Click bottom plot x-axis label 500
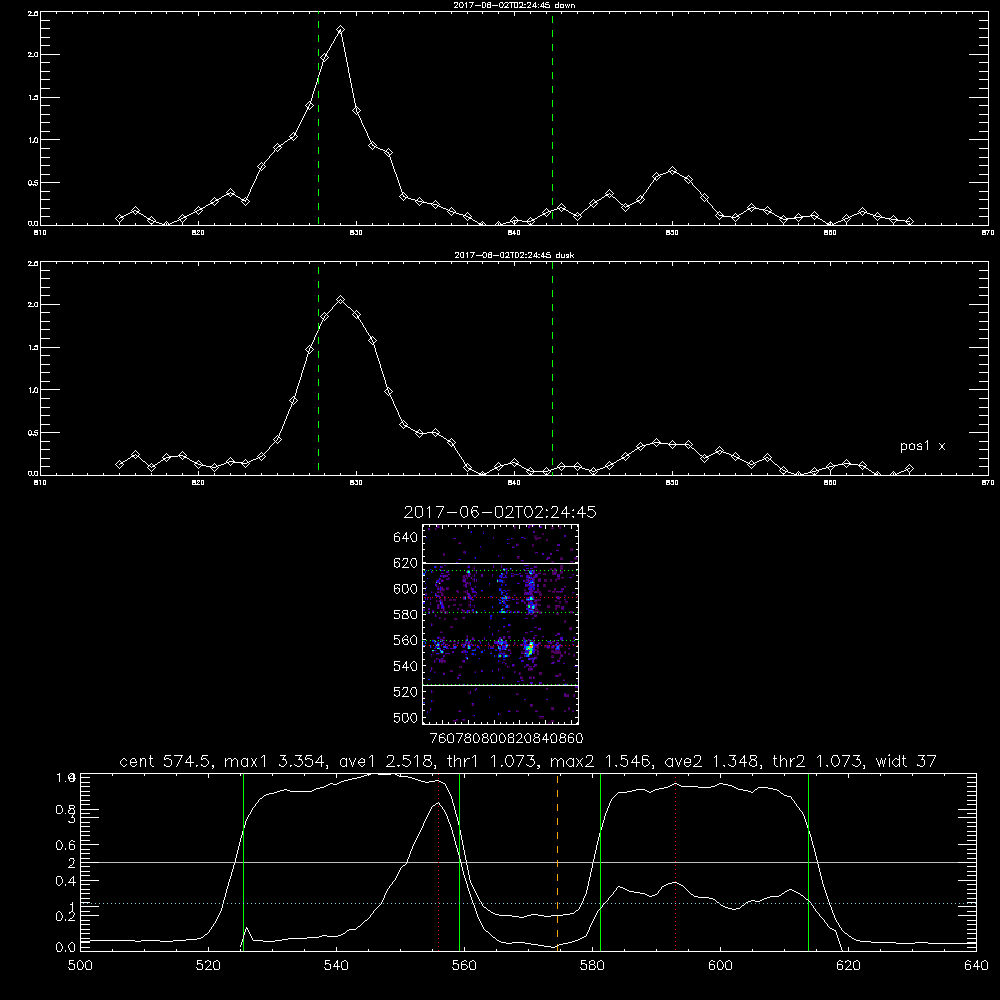The image size is (1000, 1000). [x=80, y=966]
